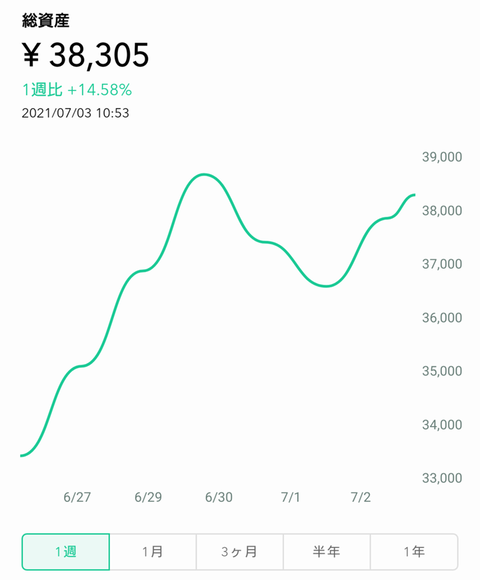Viewport: 480px width, 580px height.
Task: Click the 7/2 date axis label
Action: click(361, 497)
